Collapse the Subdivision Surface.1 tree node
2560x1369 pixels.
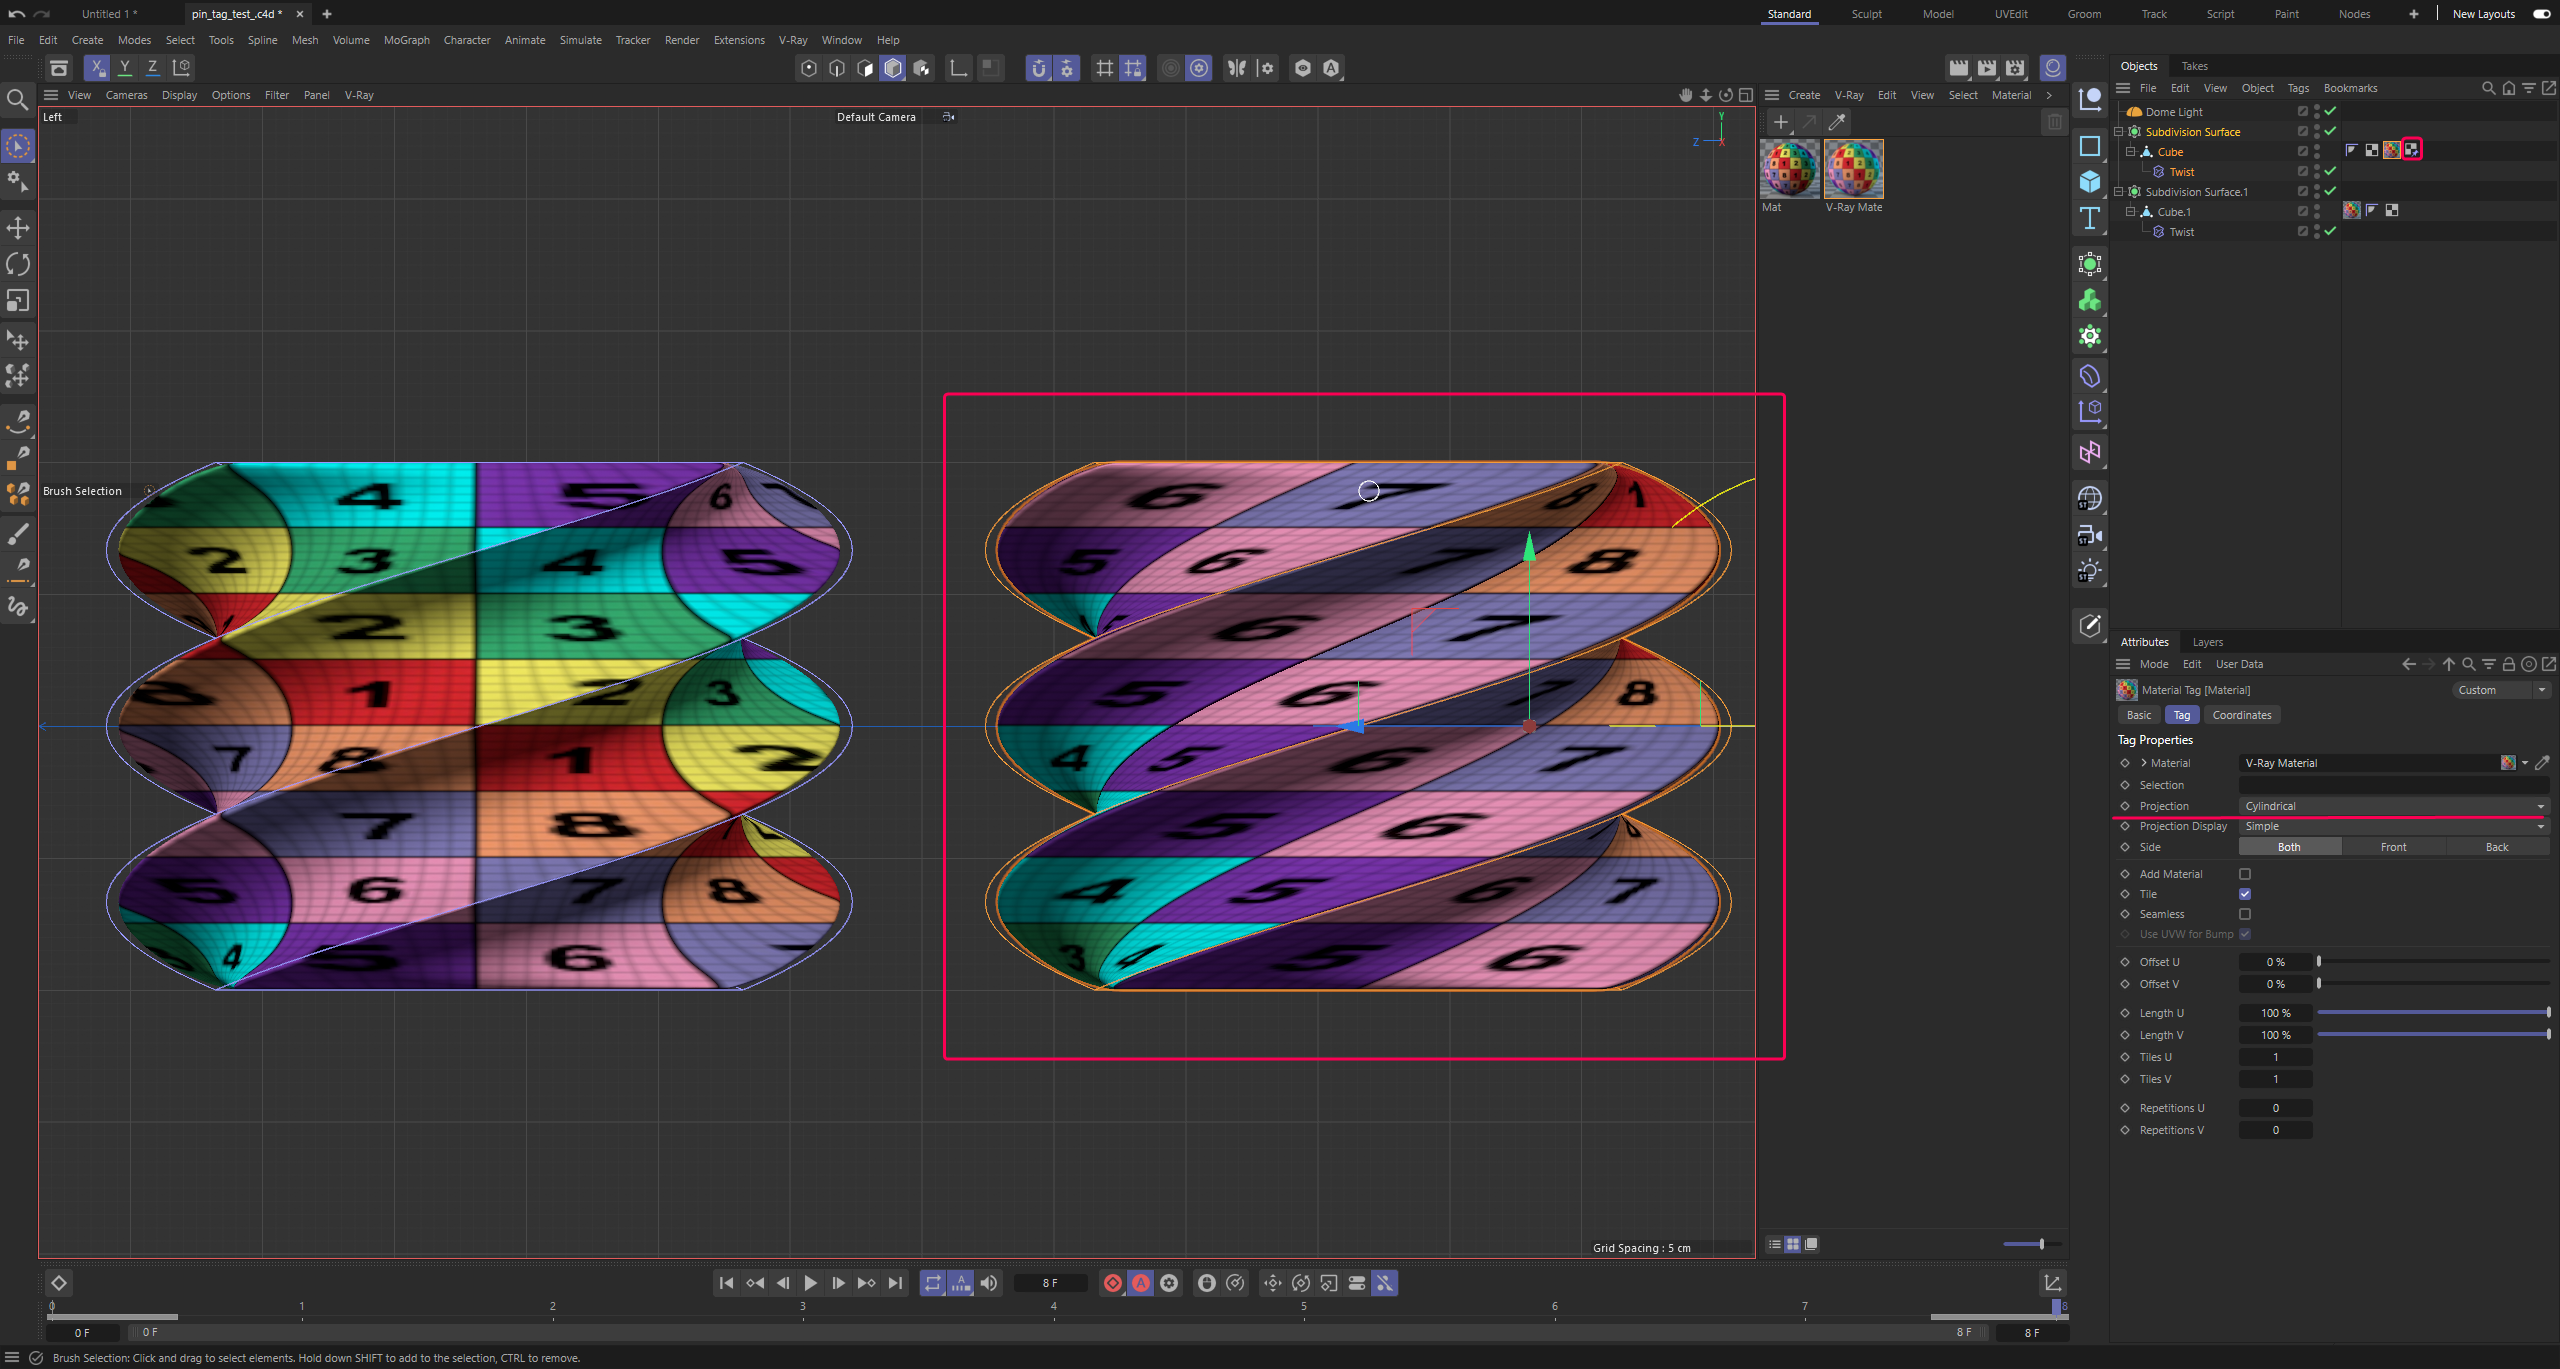tap(2118, 192)
